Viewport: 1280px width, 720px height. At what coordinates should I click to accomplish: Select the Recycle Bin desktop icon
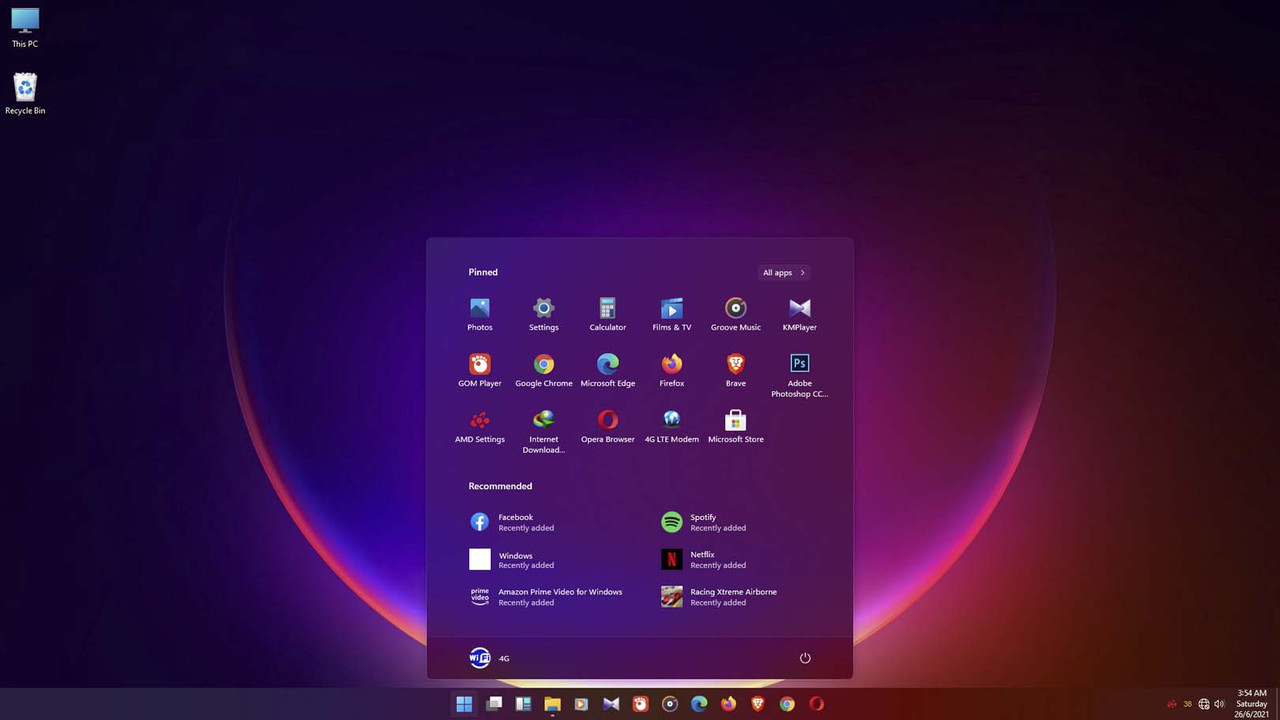click(25, 94)
